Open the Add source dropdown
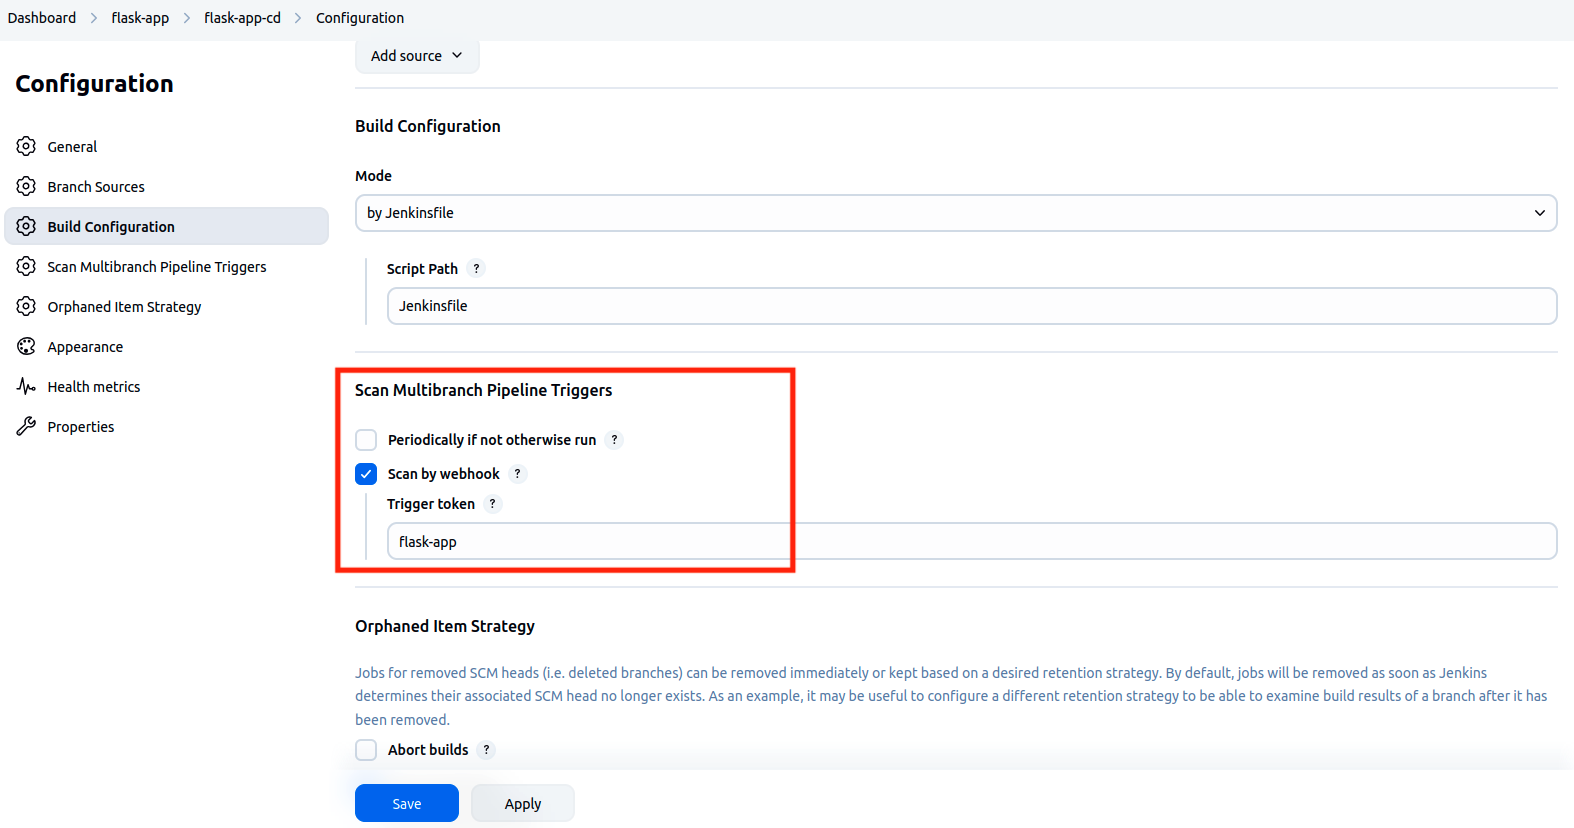This screenshot has width=1574, height=828. coord(416,56)
